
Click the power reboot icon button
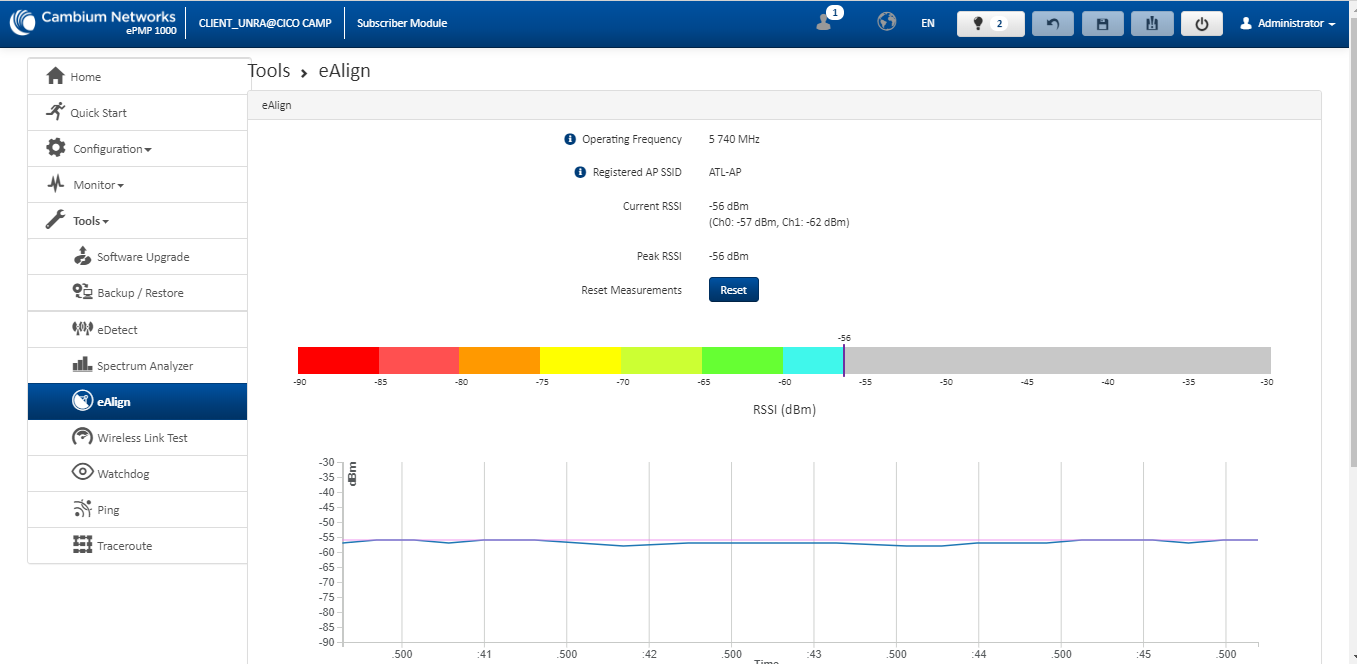(x=1201, y=23)
